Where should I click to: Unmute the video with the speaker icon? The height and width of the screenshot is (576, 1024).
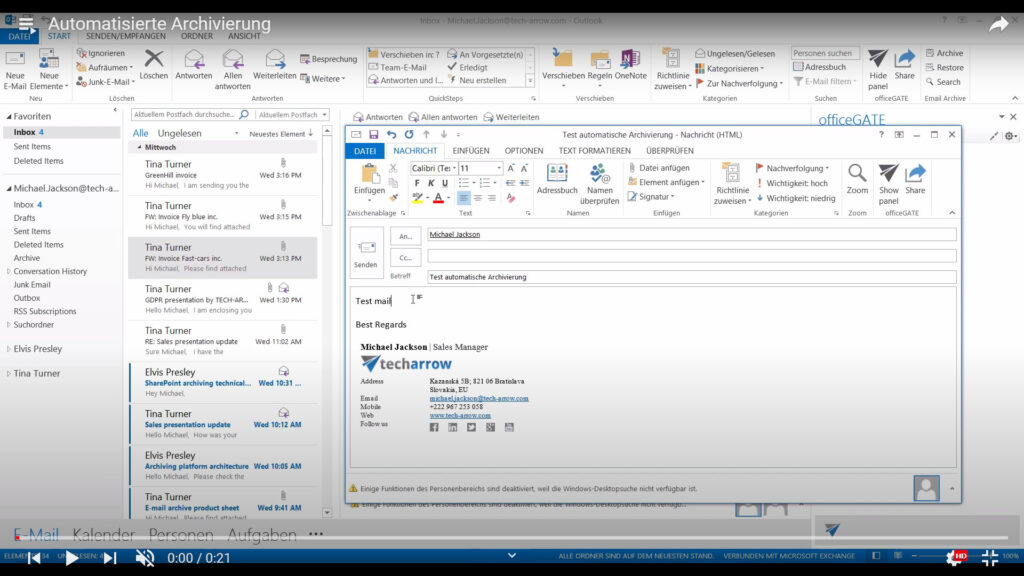pyautogui.click(x=145, y=558)
